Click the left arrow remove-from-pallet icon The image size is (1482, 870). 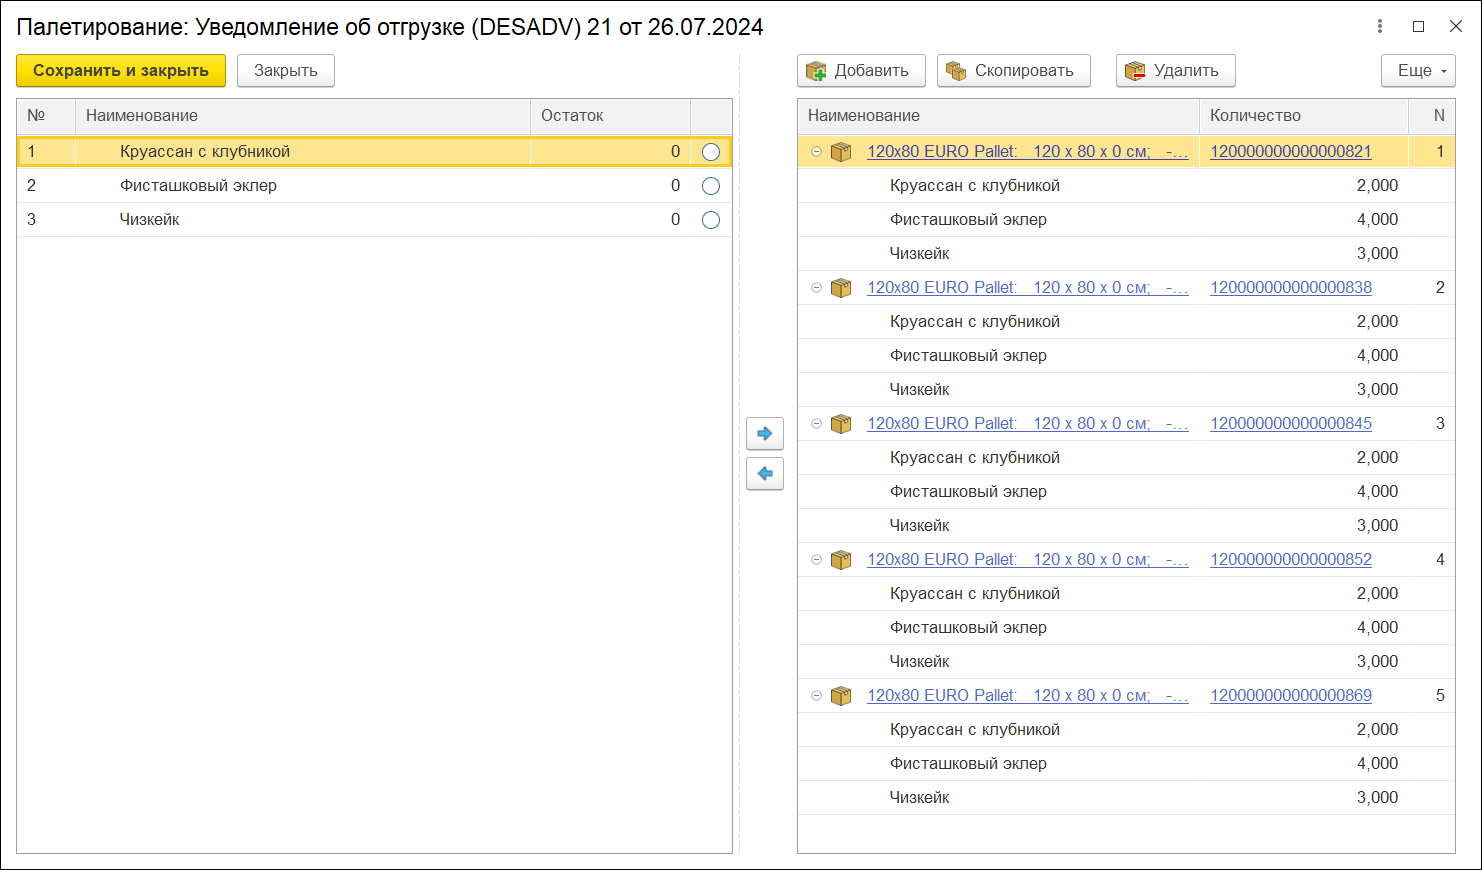765,473
